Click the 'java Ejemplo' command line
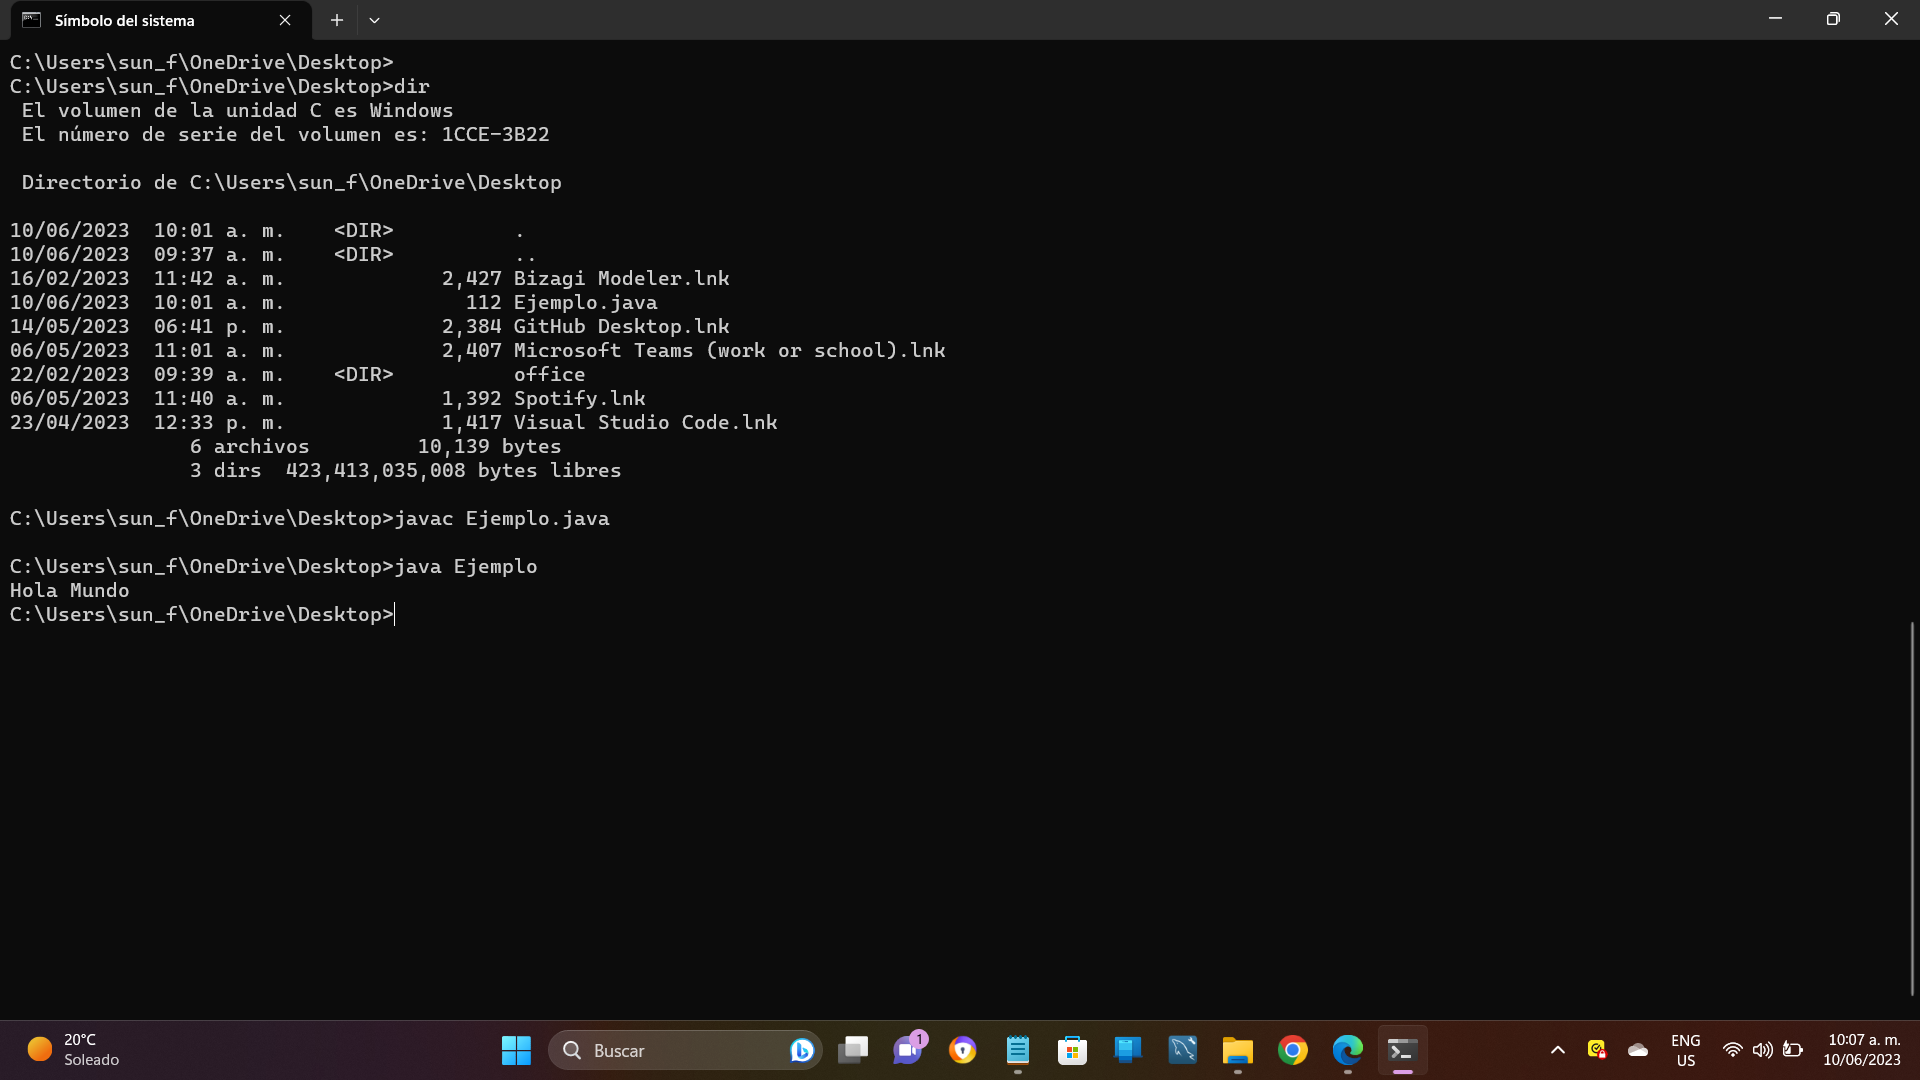Screen dimensions: 1920x1080 coord(274,566)
